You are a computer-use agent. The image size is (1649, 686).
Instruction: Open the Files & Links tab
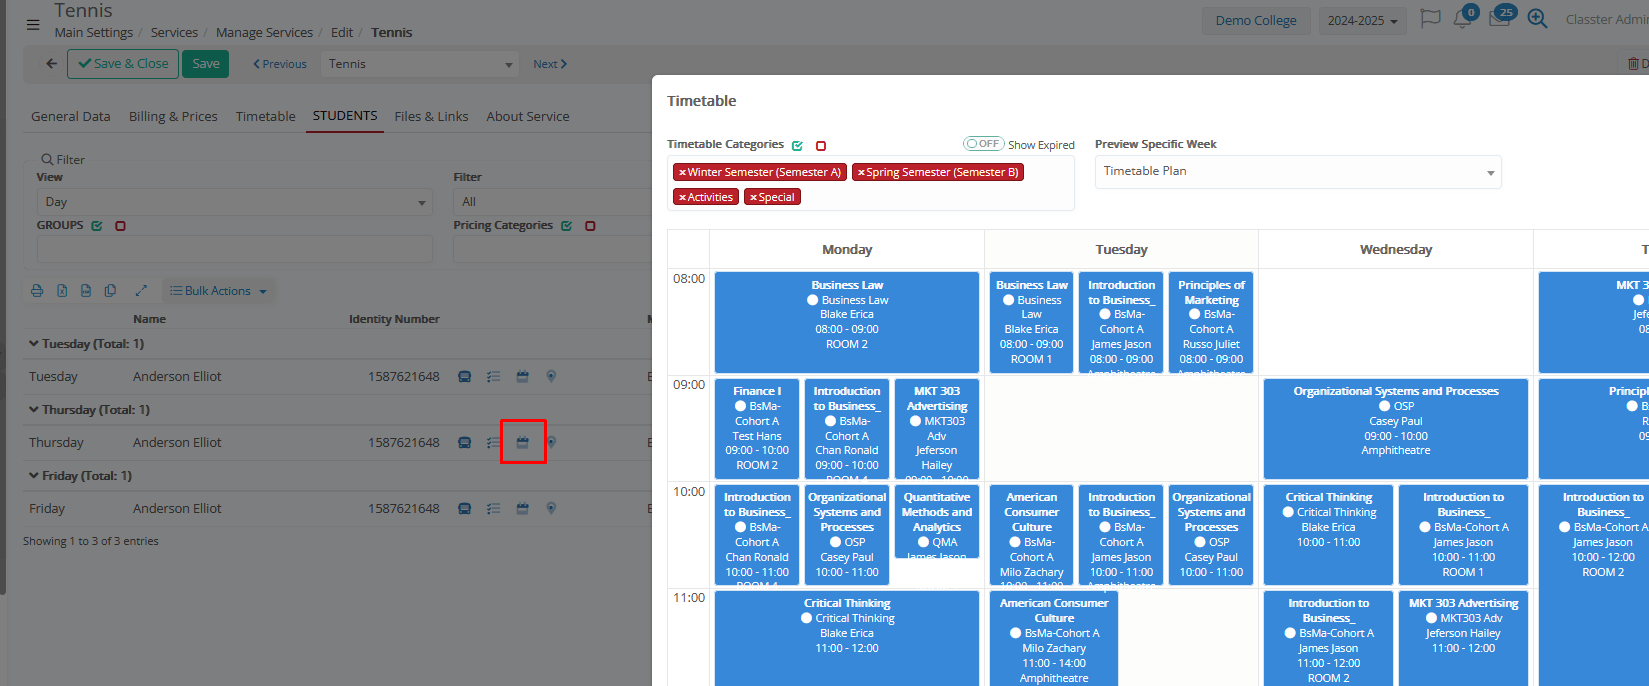(431, 117)
